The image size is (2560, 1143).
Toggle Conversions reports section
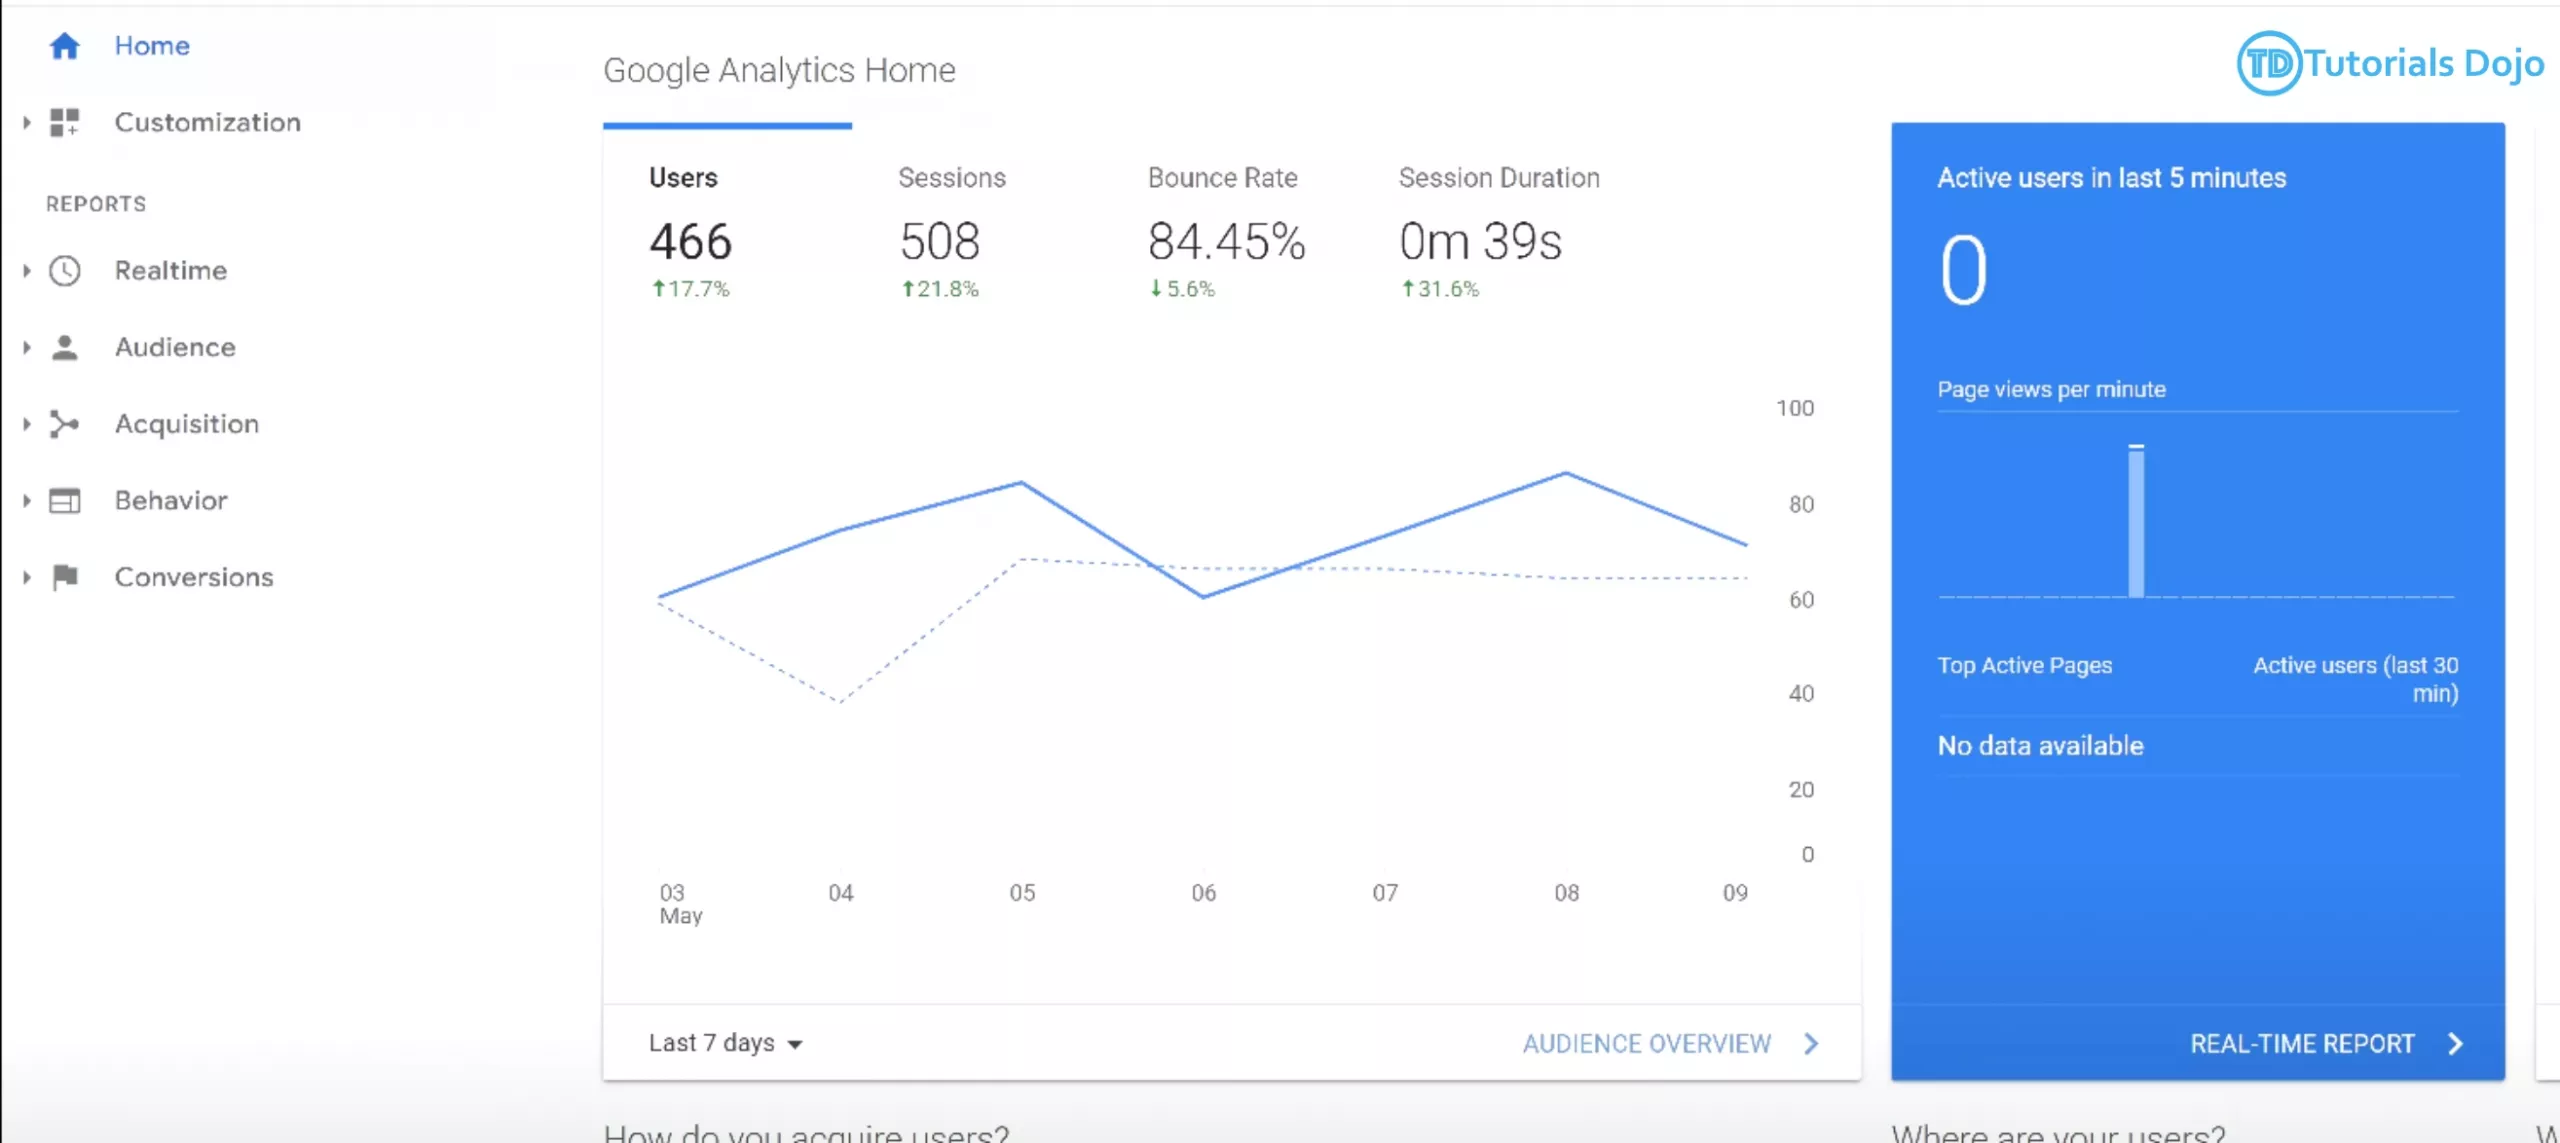click(24, 576)
